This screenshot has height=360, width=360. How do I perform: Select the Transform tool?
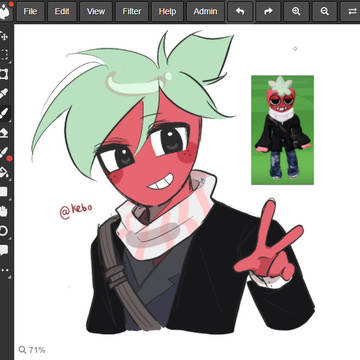[4, 74]
